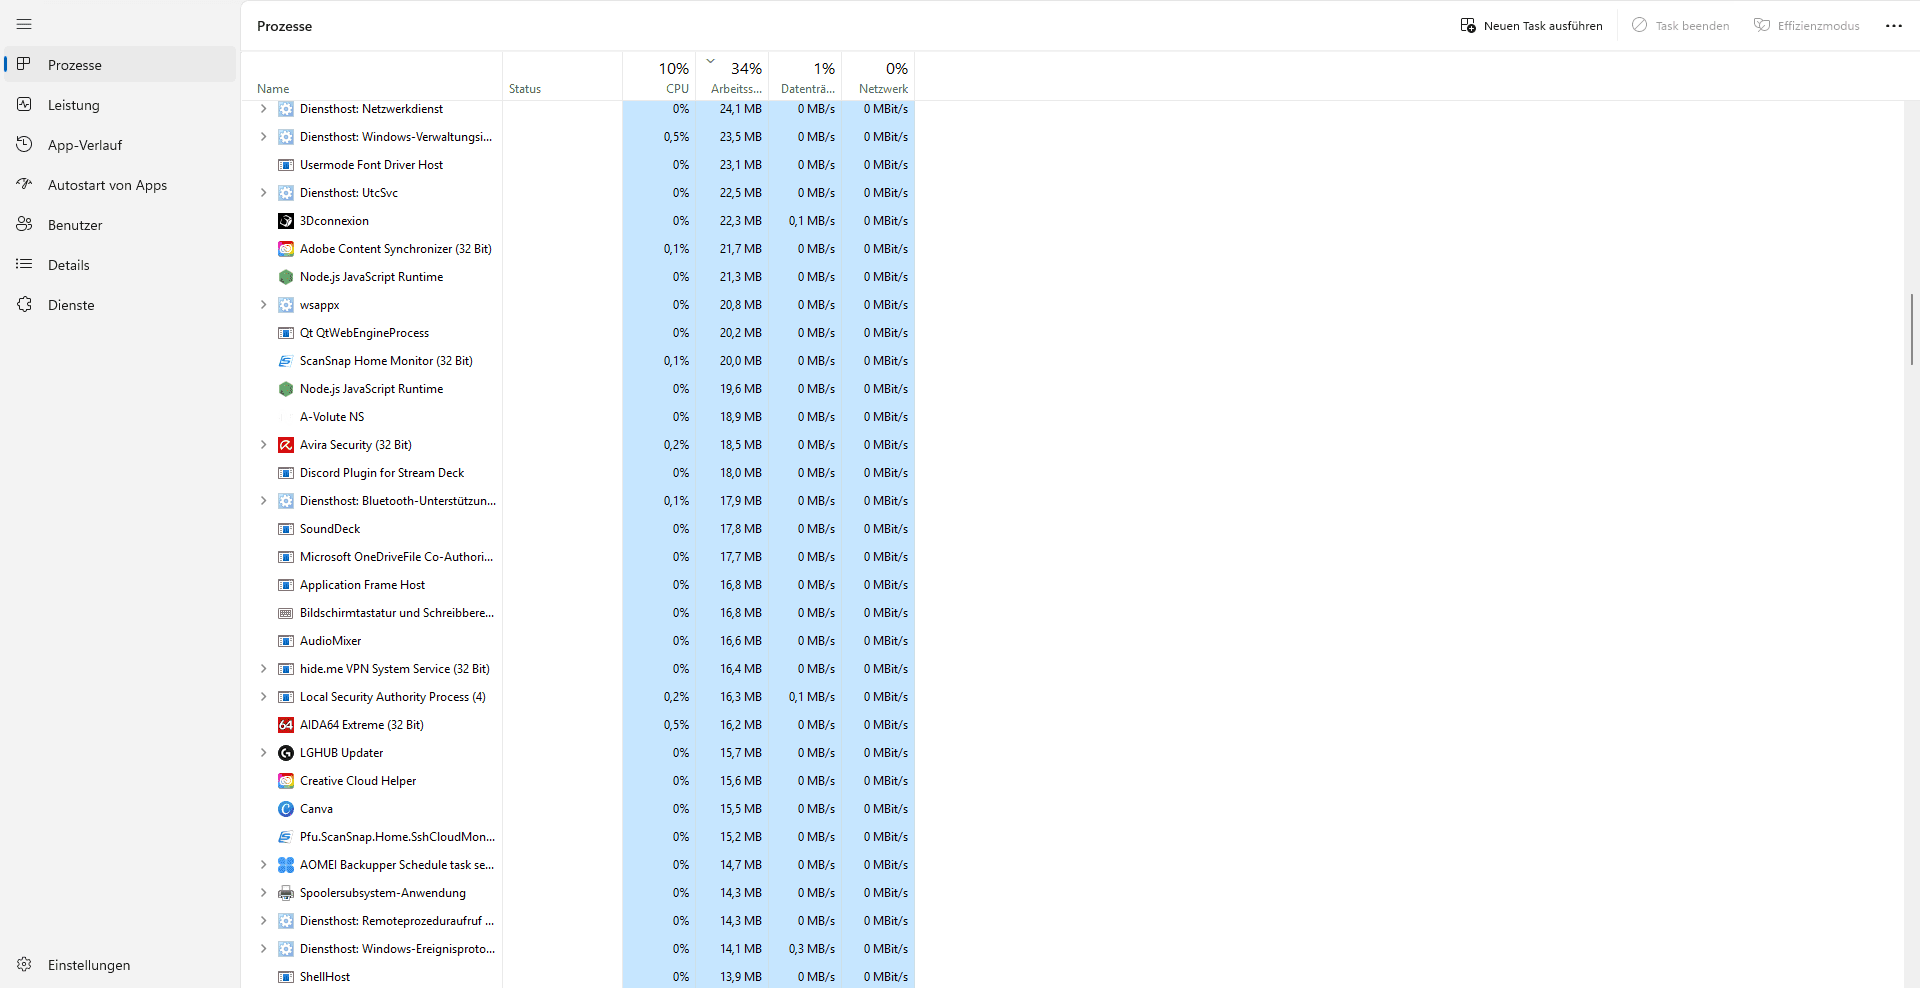Screen dimensions: 1920x988
Task: Open the hamburger navigation menu
Action: [24, 24]
